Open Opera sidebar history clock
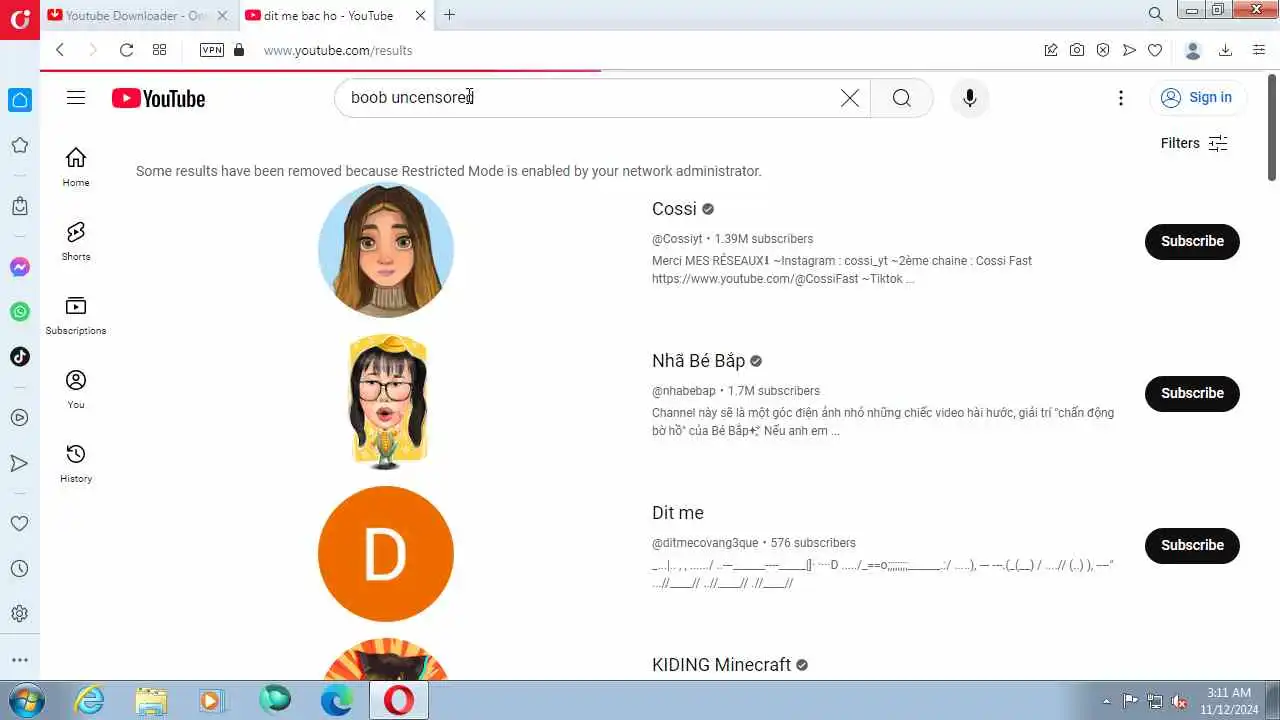Viewport: 1280px width, 720px height. 20,569
